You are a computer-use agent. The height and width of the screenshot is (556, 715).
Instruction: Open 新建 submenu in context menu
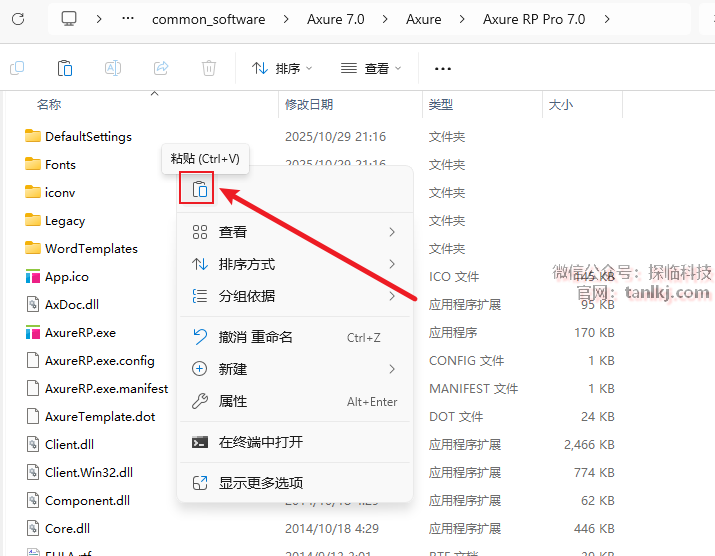click(x=295, y=369)
